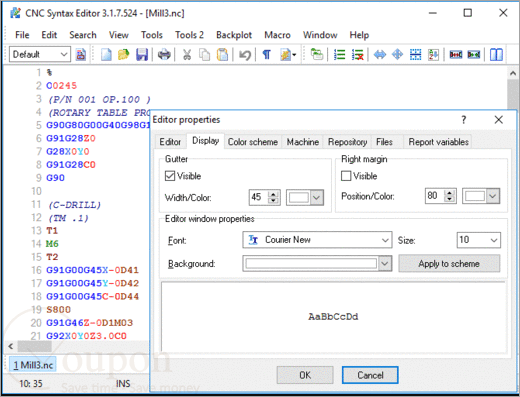Undo last action with the undo arrow
The image size is (520, 397).
point(245,54)
